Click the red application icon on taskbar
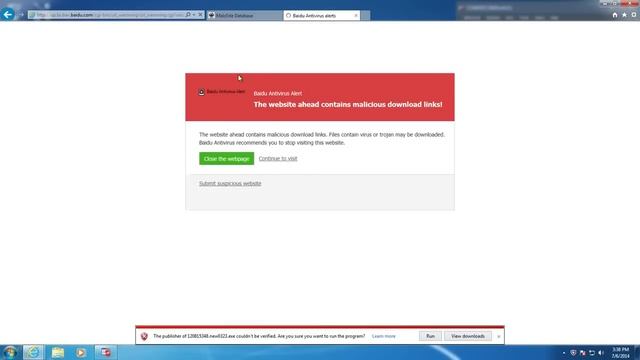The height and width of the screenshot is (360, 640). click(105, 352)
